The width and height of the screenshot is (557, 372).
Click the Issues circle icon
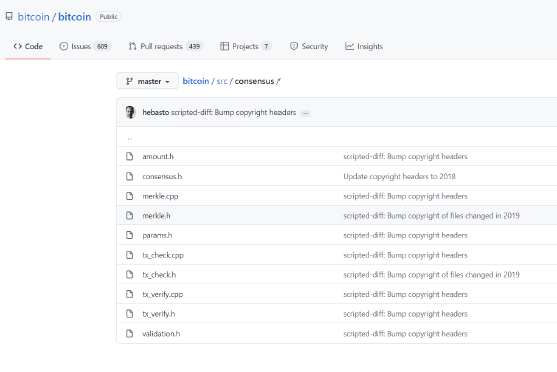click(x=64, y=46)
